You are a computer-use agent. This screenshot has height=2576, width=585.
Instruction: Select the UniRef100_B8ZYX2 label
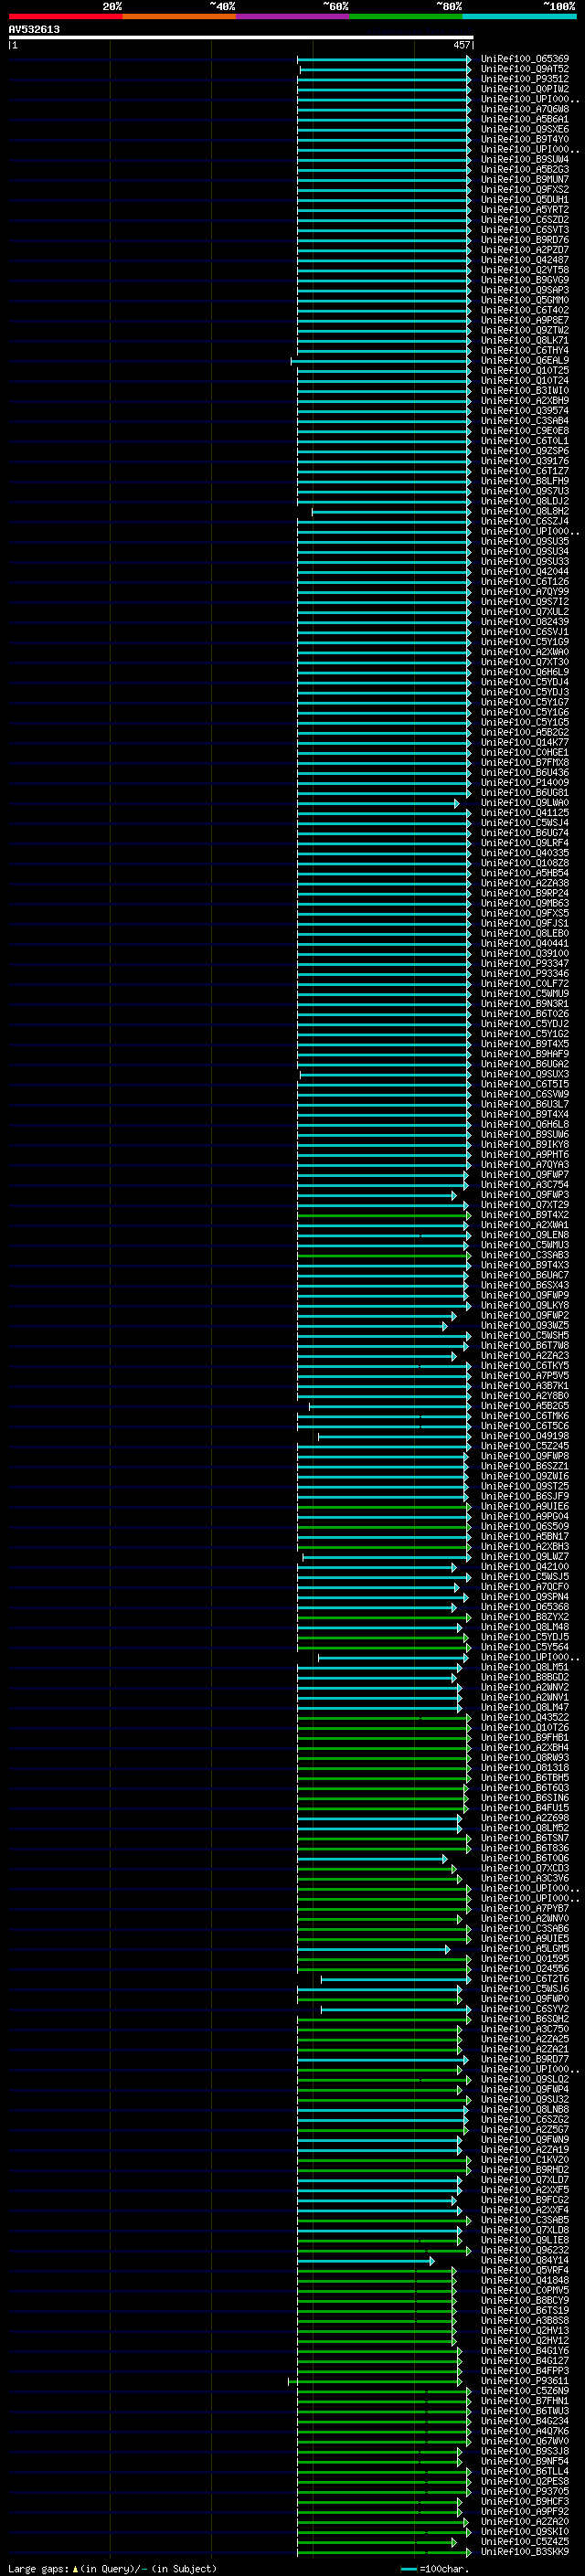coord(525,1617)
